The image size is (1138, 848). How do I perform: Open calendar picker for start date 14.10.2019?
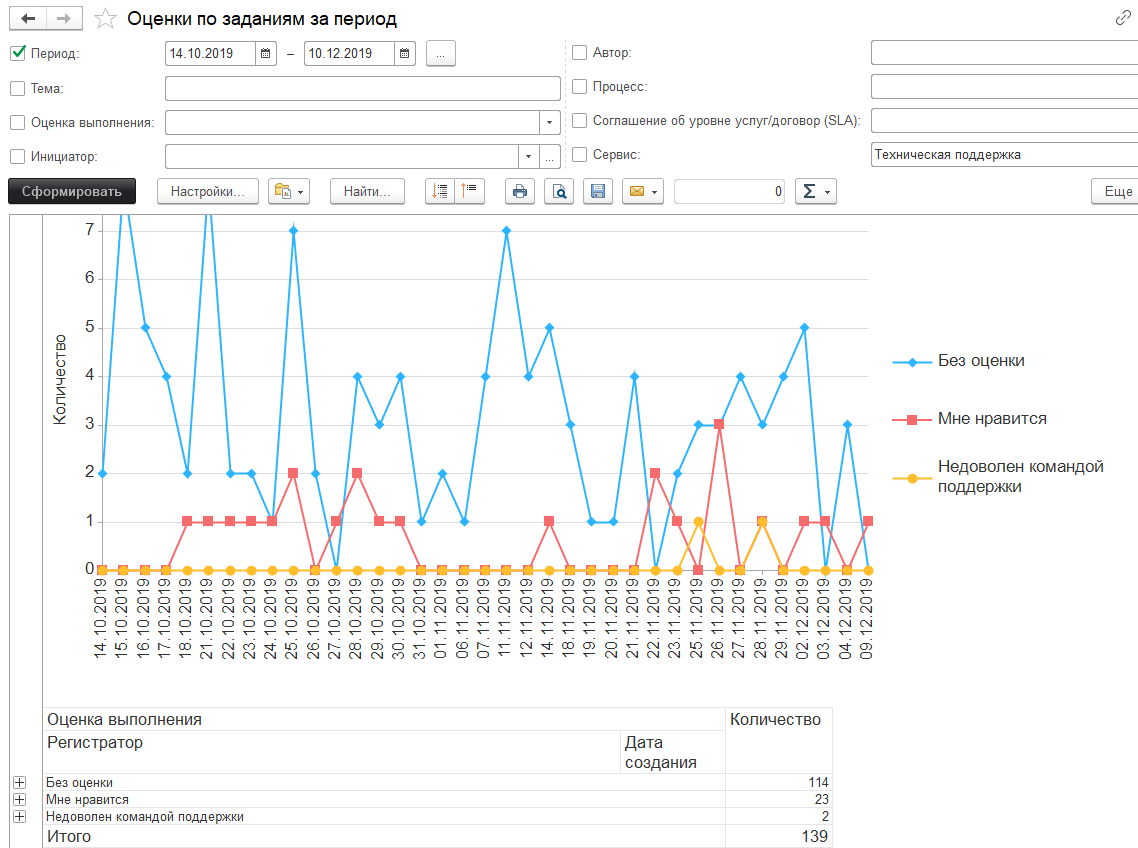click(x=266, y=54)
